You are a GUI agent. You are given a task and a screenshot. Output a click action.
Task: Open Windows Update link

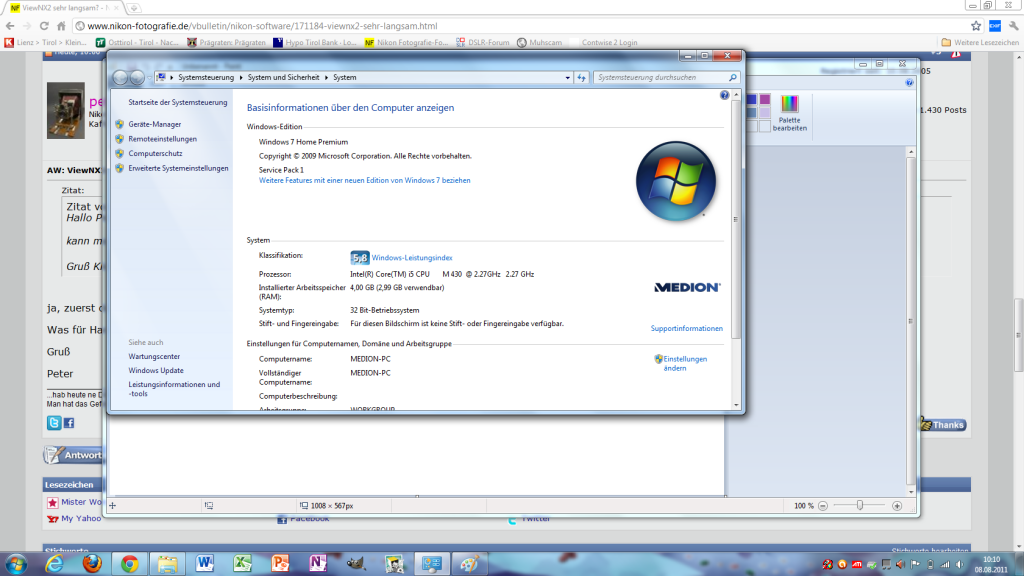(155, 371)
